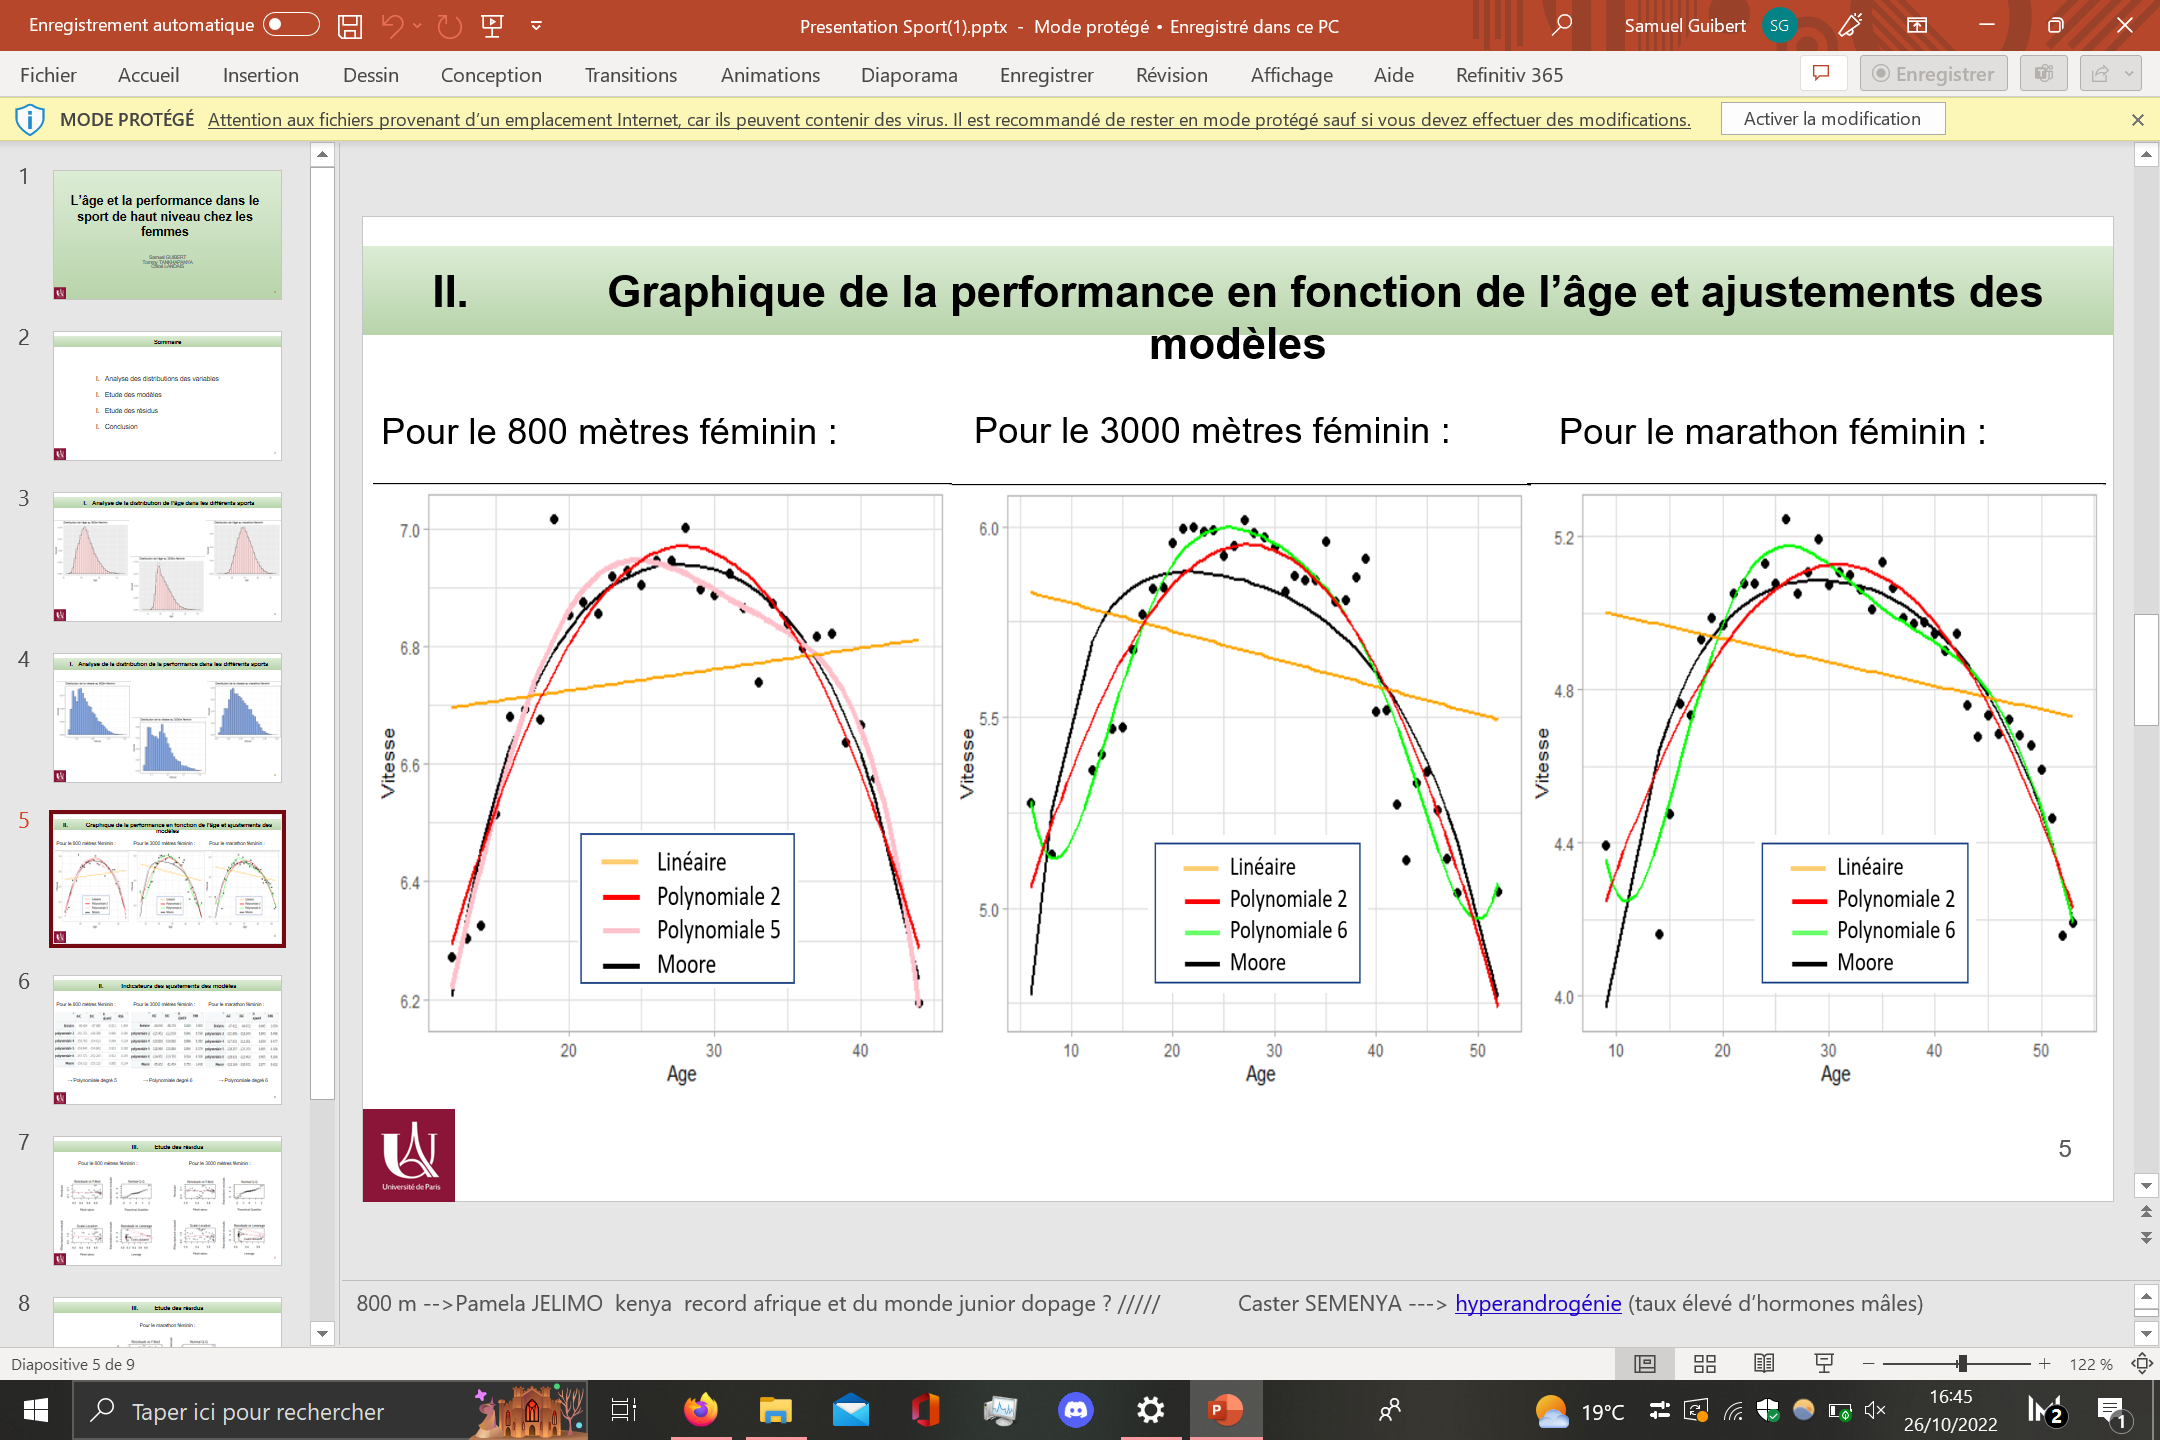Viewport: 2160px width, 1440px height.
Task: Open File Explorer from taskbar
Action: coord(775,1411)
